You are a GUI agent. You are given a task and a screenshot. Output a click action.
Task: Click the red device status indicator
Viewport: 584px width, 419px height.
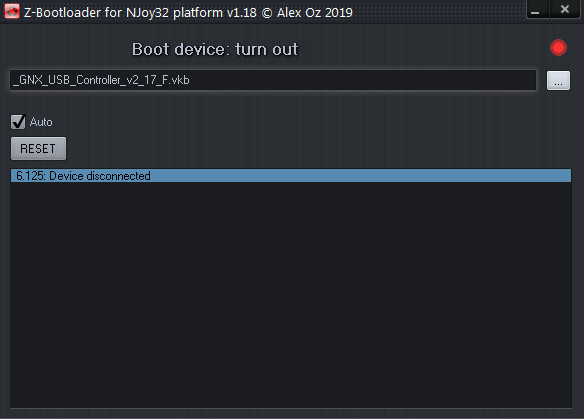558,48
